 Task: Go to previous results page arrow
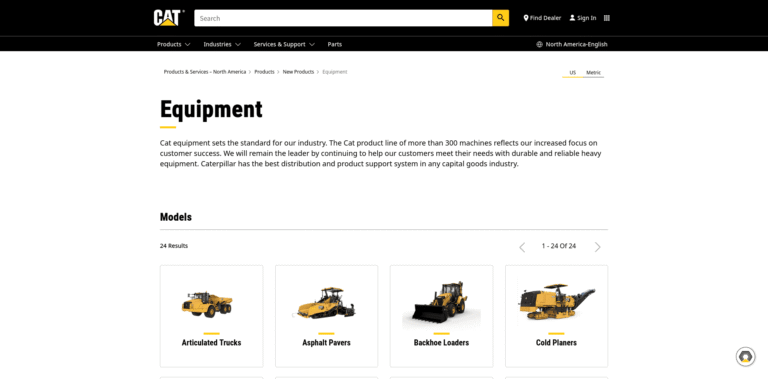[522, 247]
